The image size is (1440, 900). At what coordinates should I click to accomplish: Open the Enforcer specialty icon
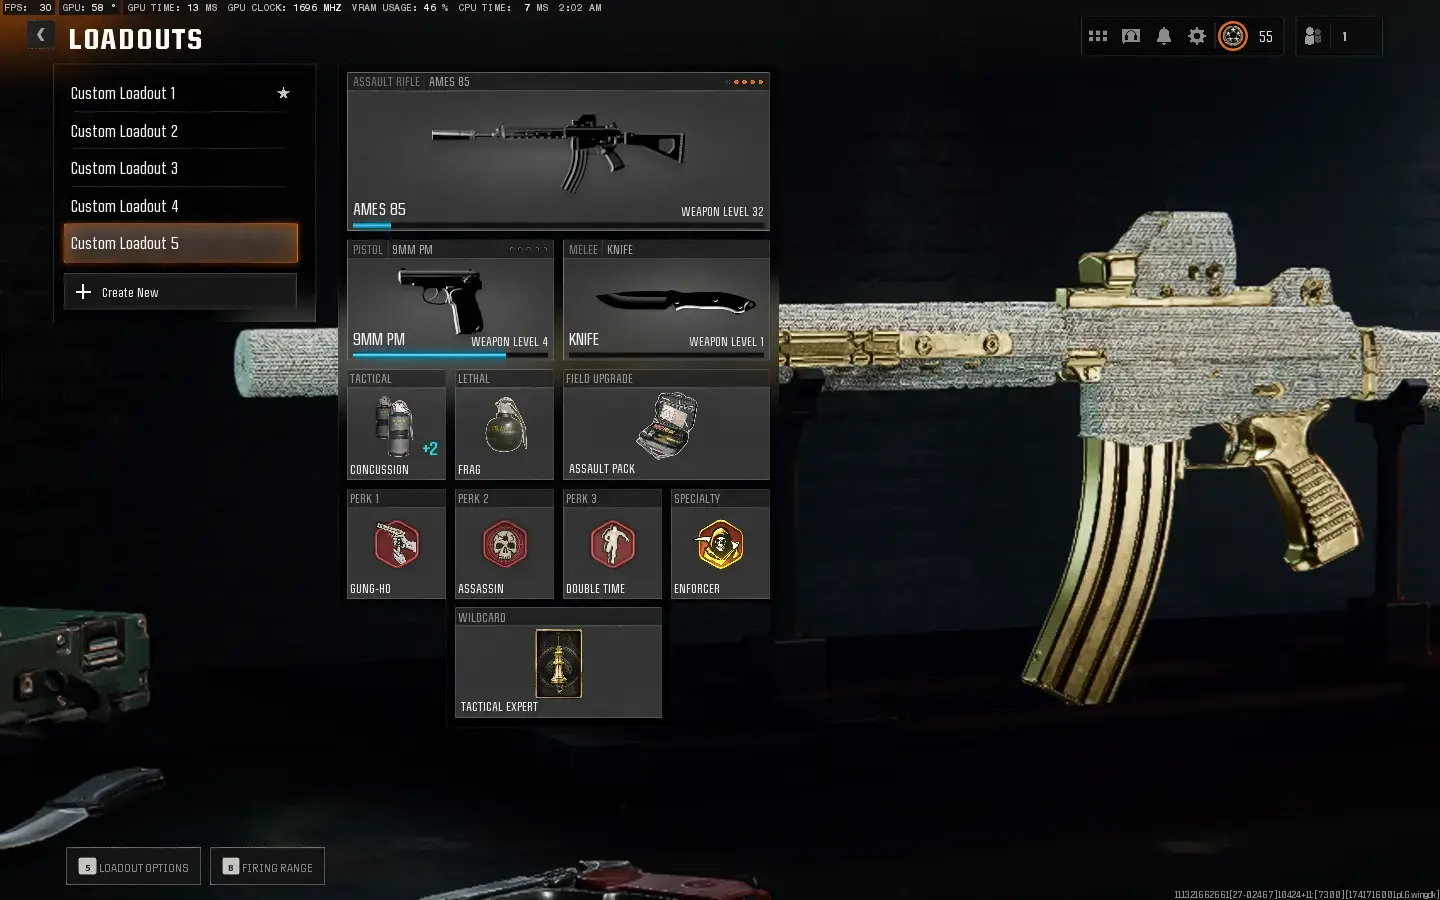719,545
